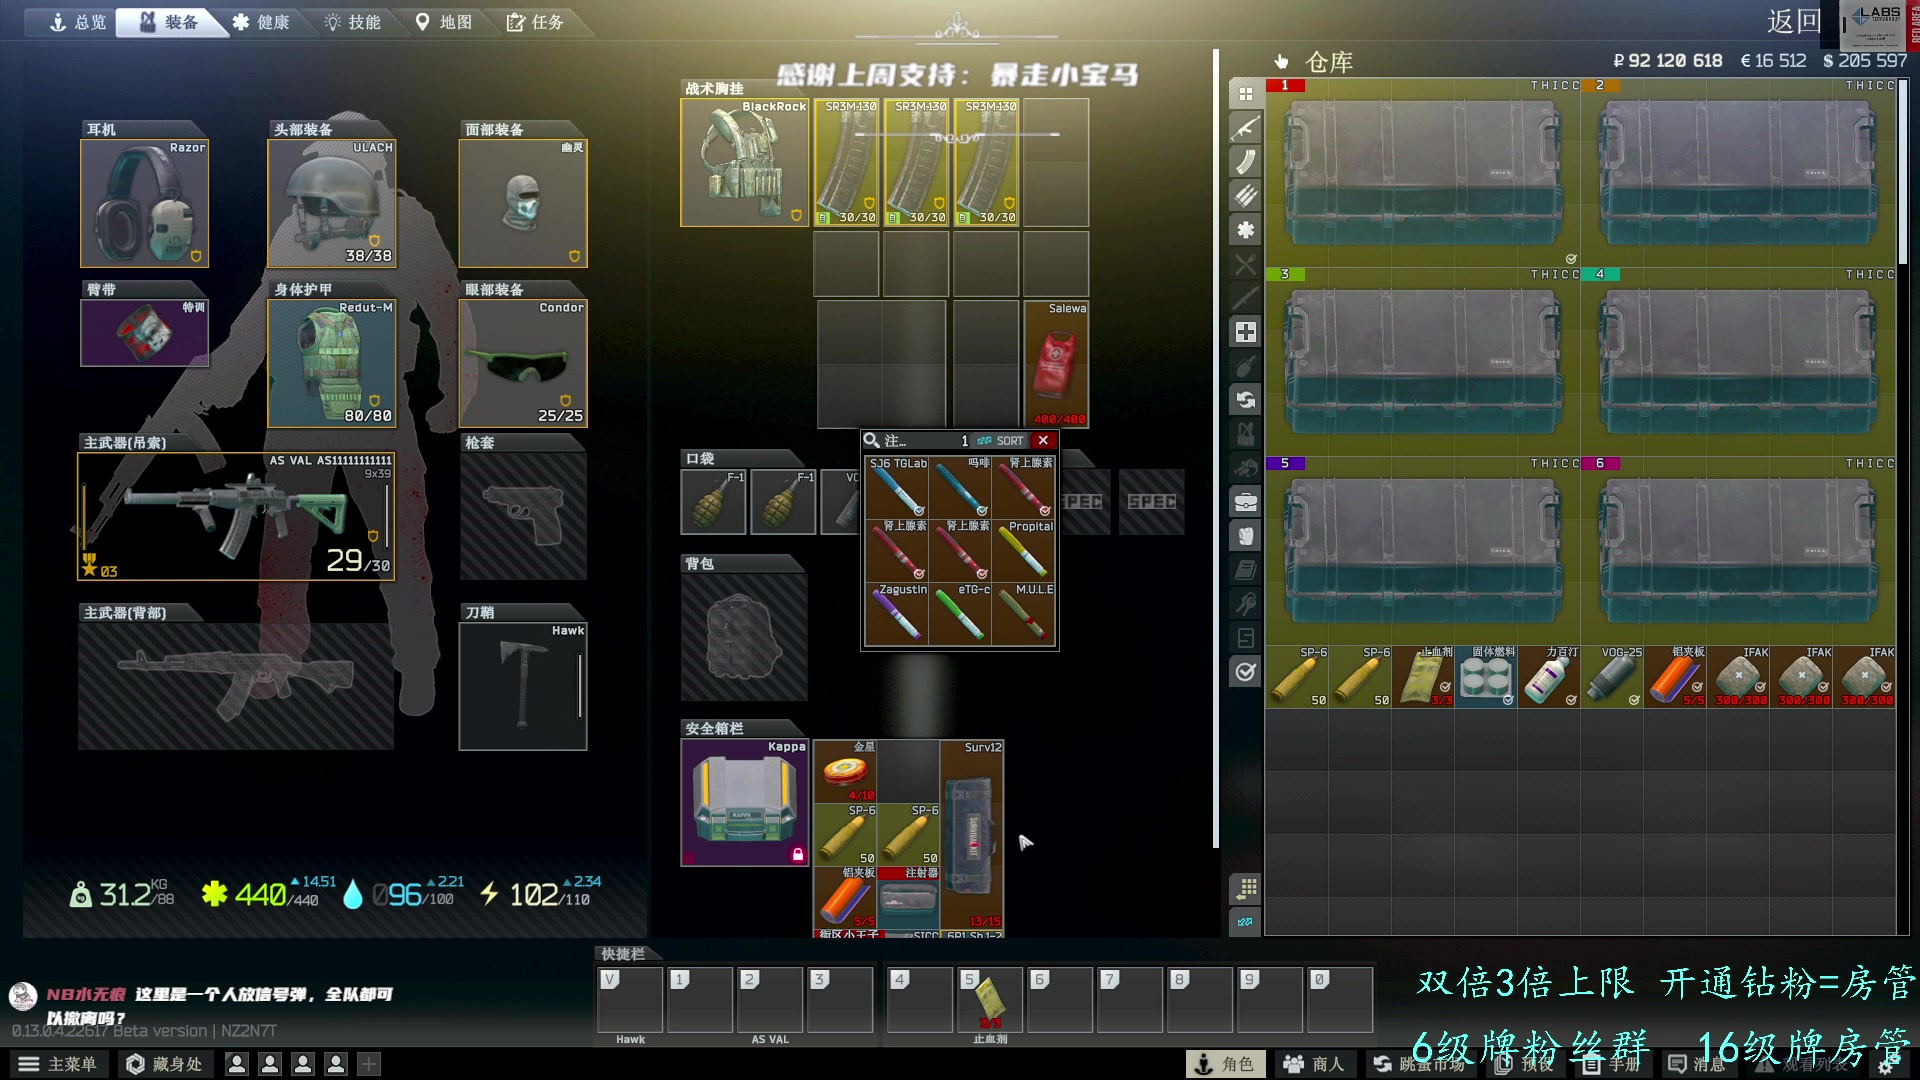
Task: Click quick slot V (Hawk)
Action: pyautogui.click(x=630, y=998)
